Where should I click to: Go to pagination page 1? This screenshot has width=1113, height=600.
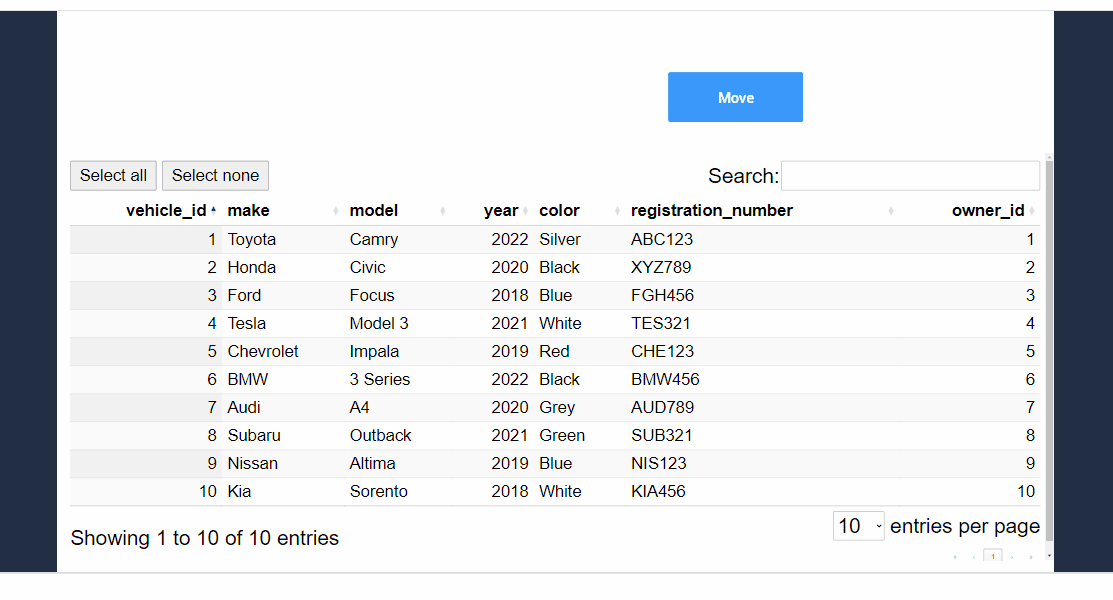[992, 556]
